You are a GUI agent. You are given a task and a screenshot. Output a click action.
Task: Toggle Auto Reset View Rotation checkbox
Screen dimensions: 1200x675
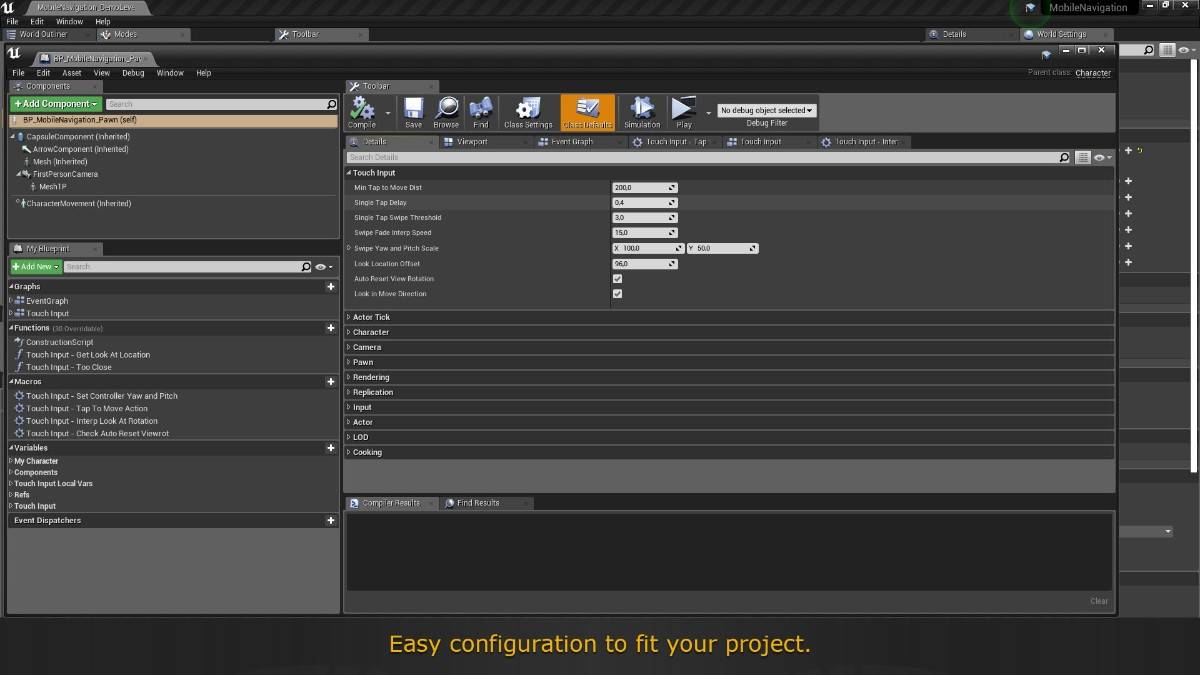[x=617, y=279]
